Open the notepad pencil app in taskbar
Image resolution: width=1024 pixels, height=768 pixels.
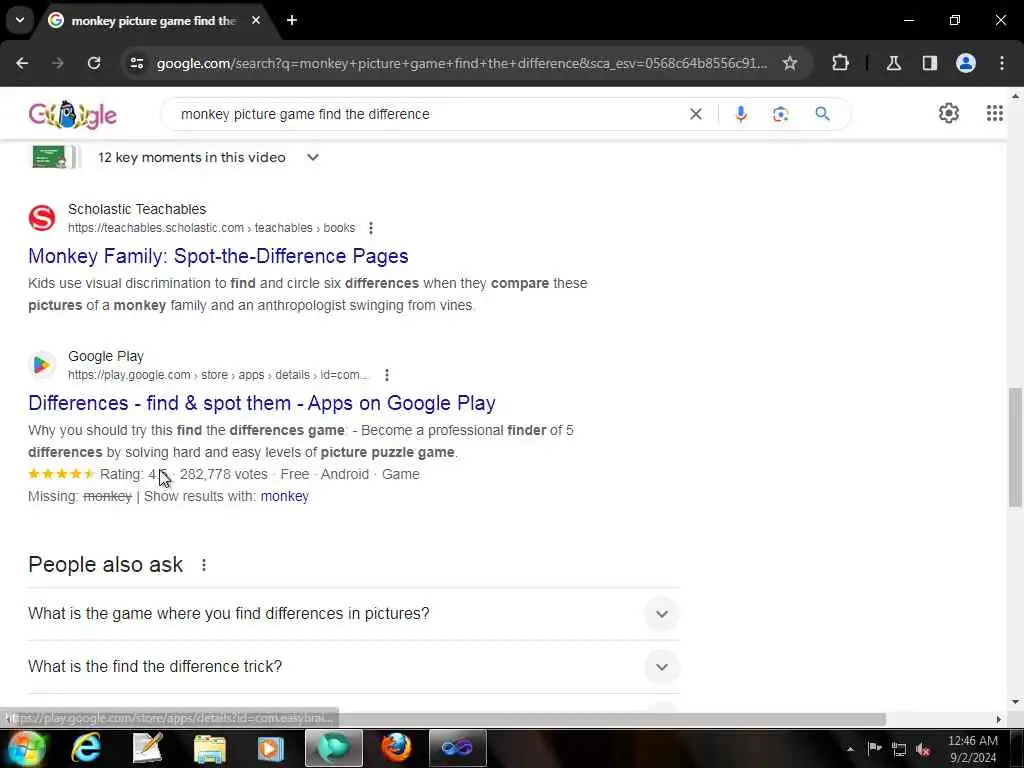(148, 748)
